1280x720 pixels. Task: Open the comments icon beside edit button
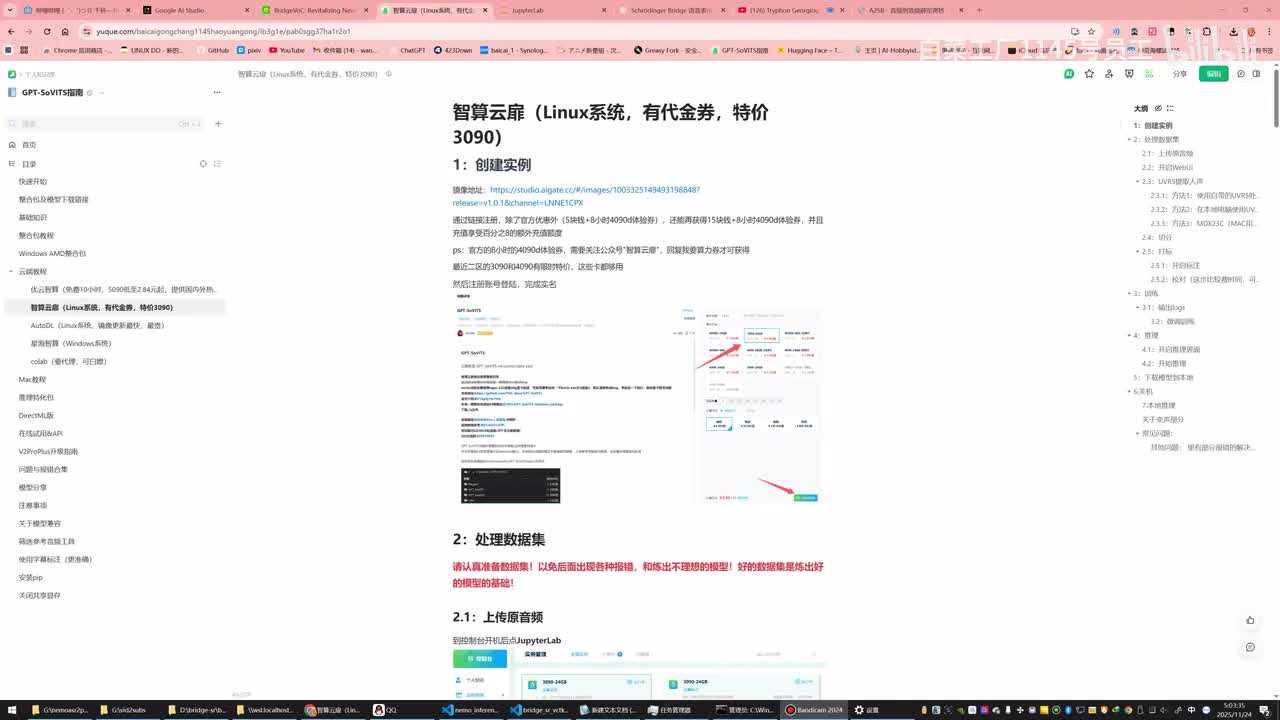tap(1241, 74)
